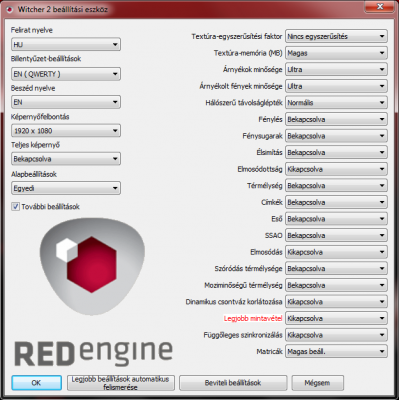The image size is (399, 400).
Task: Open the Billentyűzet-beállítások dropdown
Action: [x=66, y=74]
